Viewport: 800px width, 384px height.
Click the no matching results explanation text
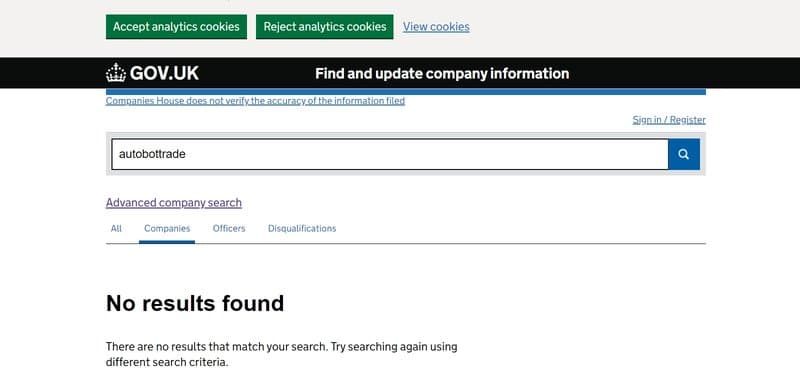pyautogui.click(x=282, y=354)
